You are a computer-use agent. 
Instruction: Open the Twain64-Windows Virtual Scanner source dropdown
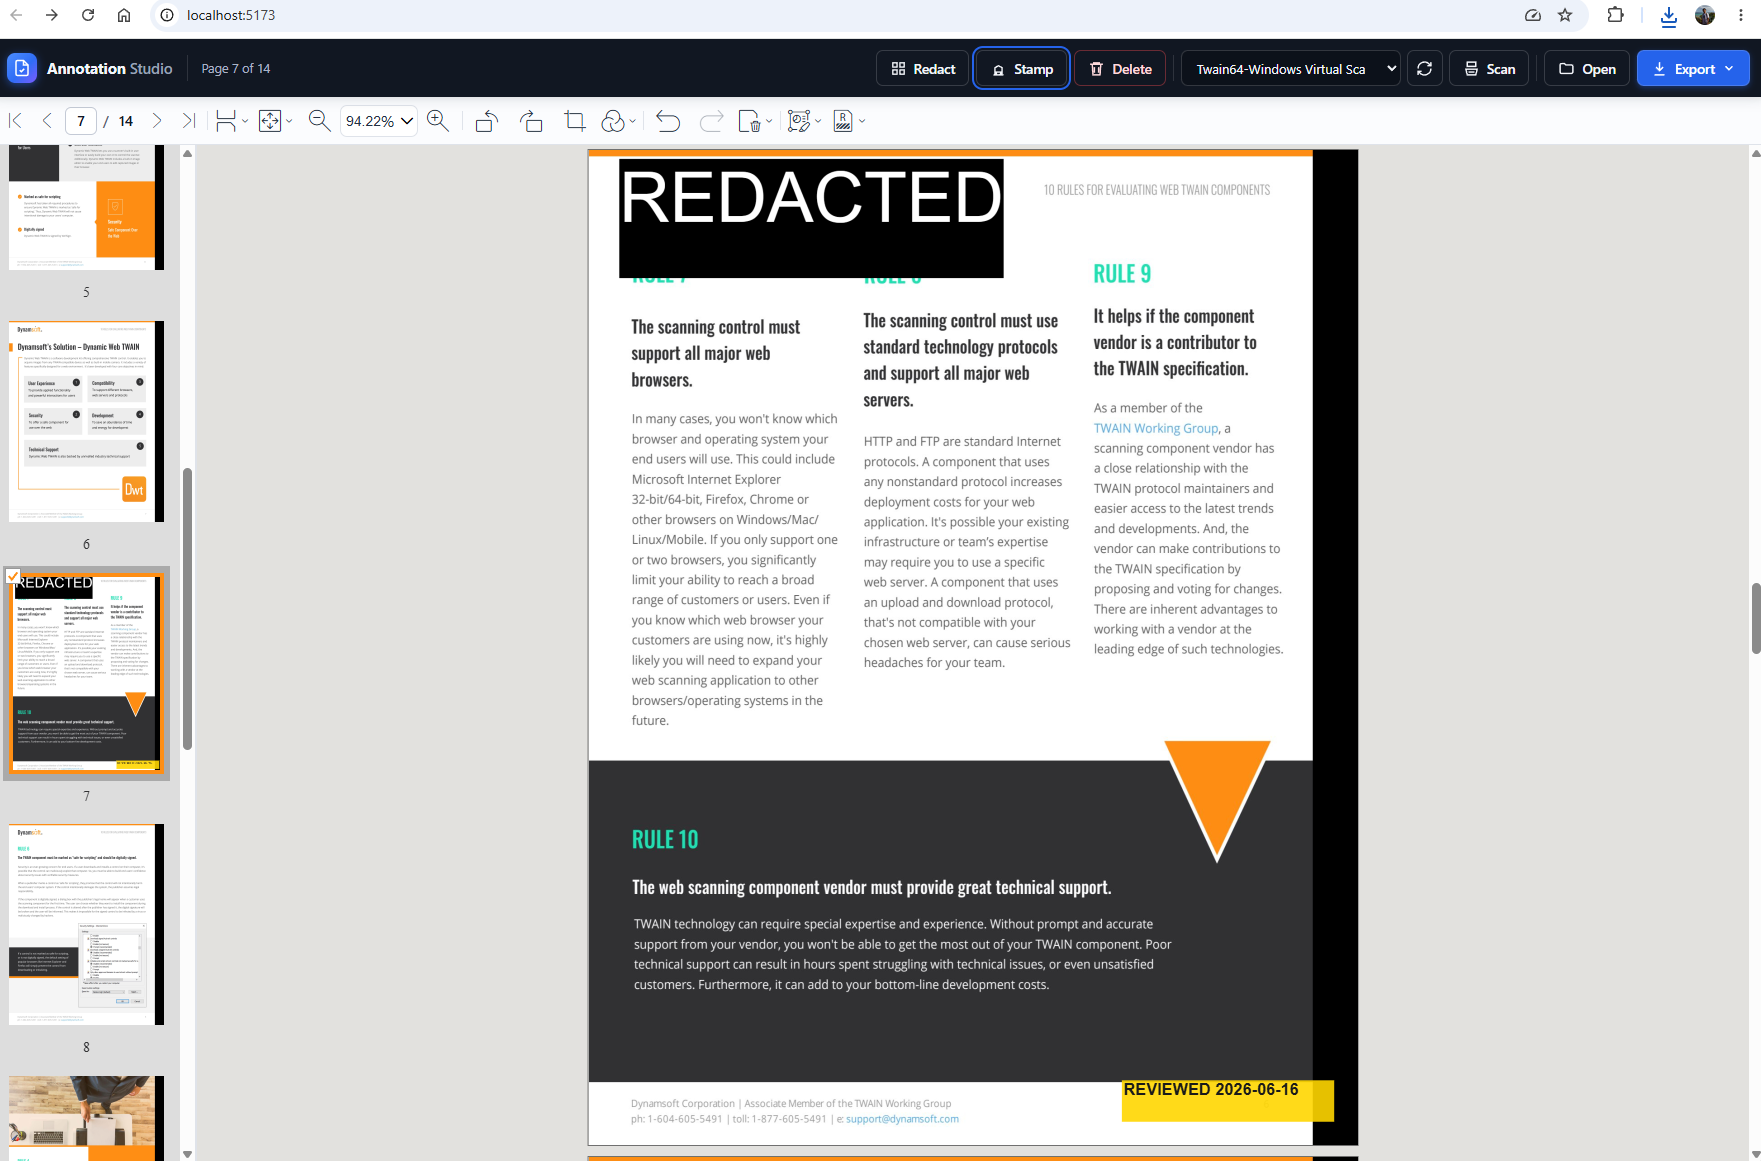click(x=1291, y=69)
